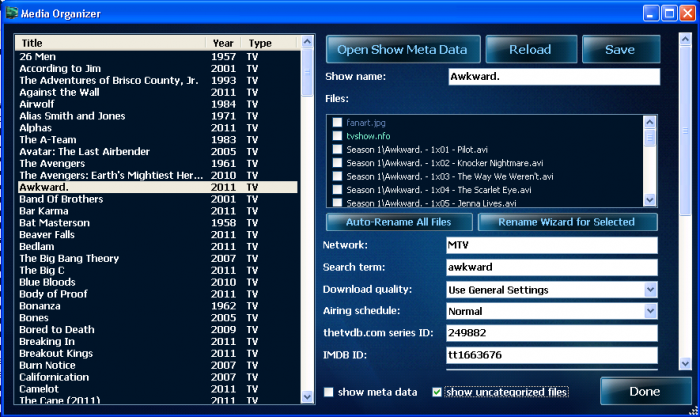This screenshot has width=700, height=417.
Task: Select Alias Smith and Jones
Action: pos(158,116)
